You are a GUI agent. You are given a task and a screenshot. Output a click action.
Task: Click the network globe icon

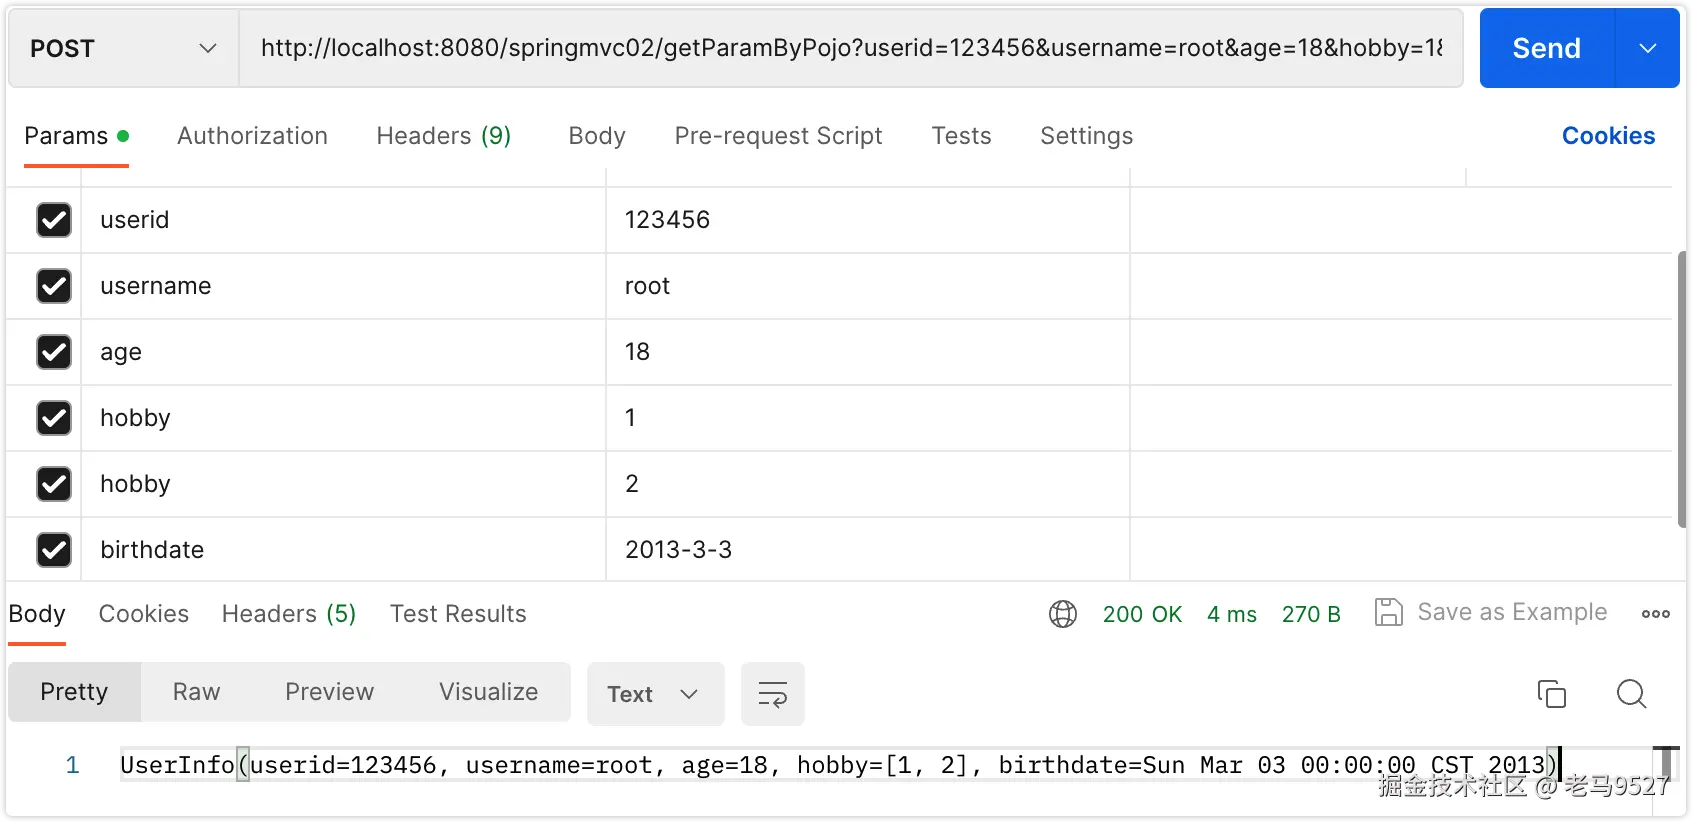[x=1063, y=614]
